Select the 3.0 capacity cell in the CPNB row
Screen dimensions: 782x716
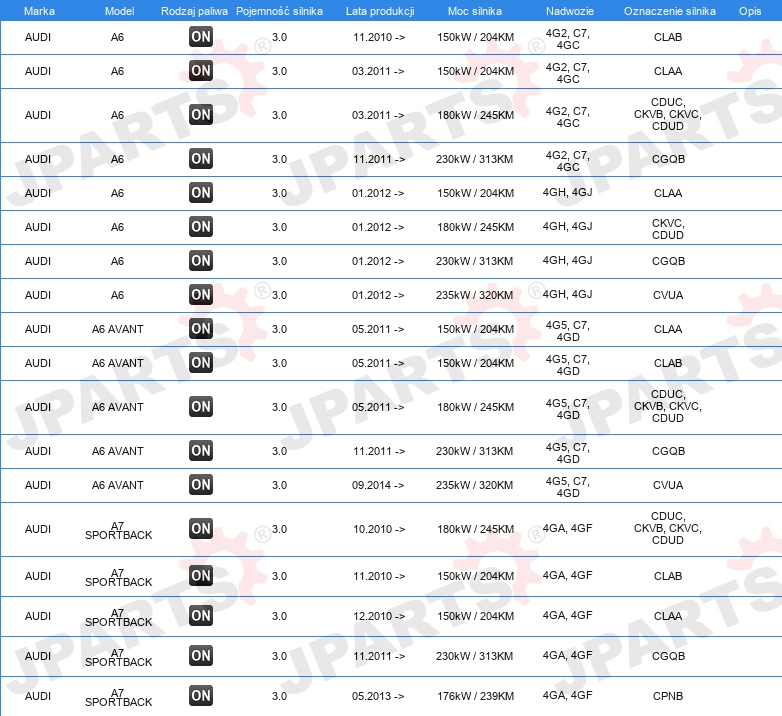click(x=279, y=696)
